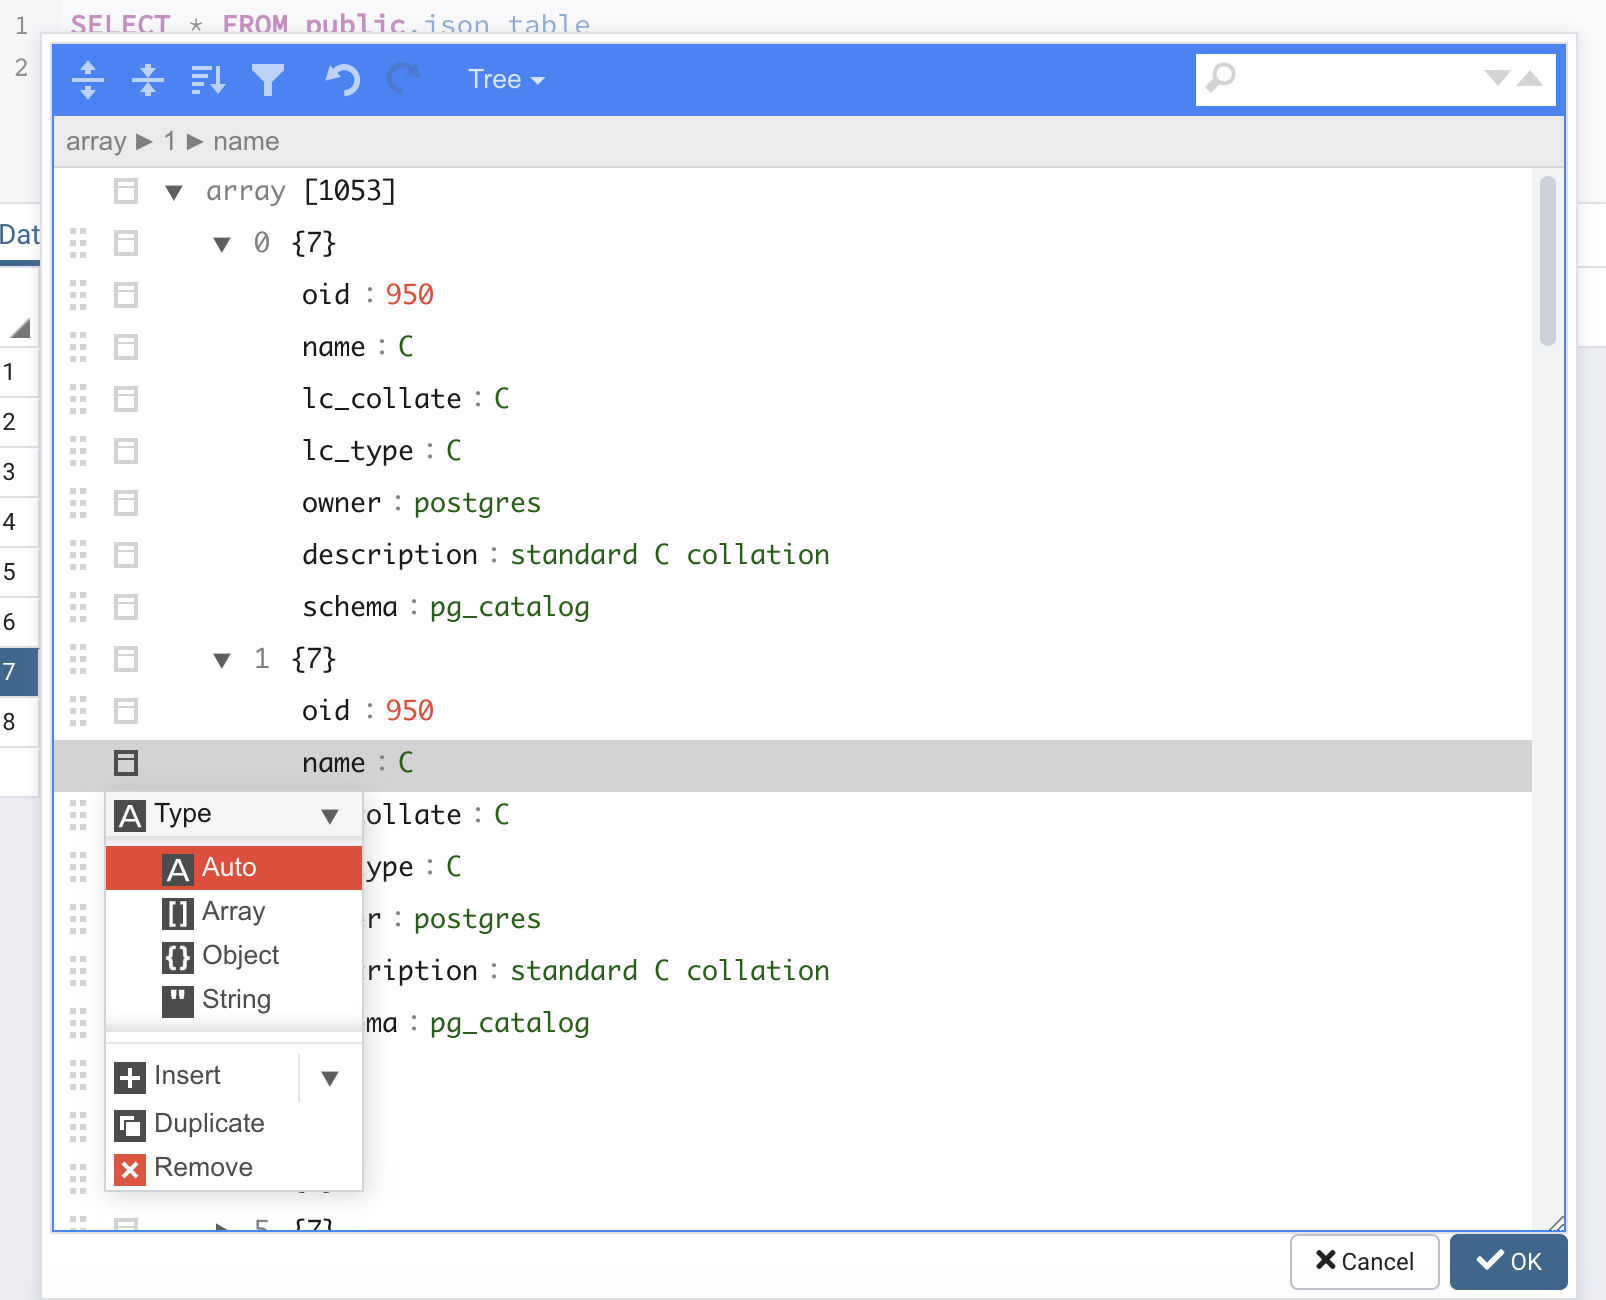Jump to next search result arrow
This screenshot has height=1300, width=1606.
[1497, 78]
